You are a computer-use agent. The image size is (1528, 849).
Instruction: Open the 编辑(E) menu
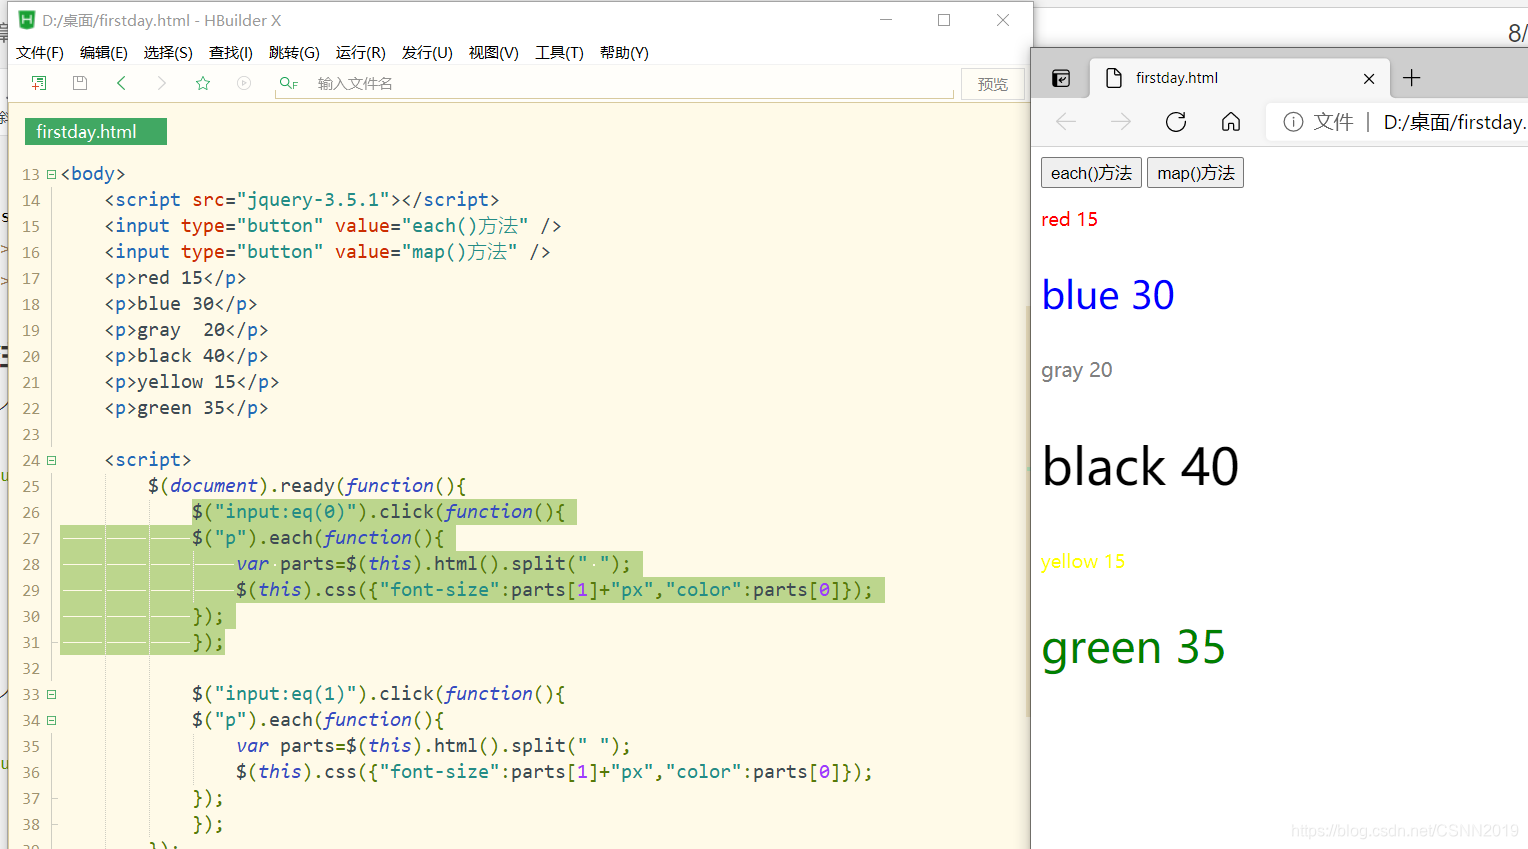[104, 52]
